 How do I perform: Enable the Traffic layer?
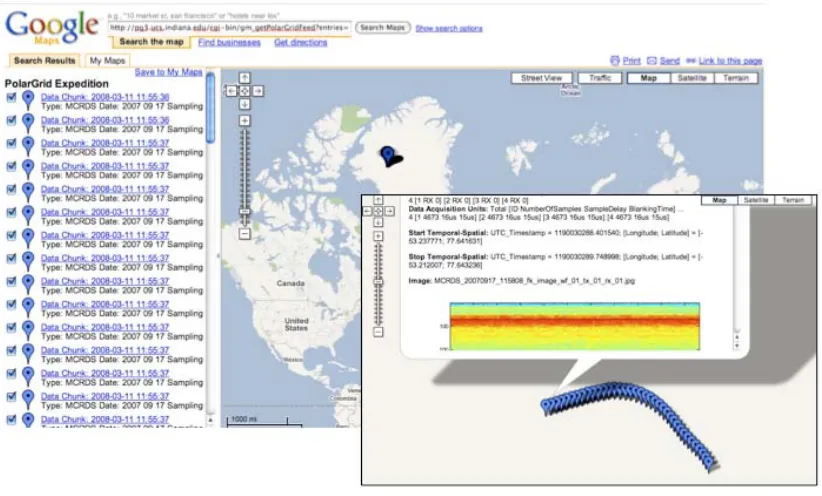(x=600, y=78)
